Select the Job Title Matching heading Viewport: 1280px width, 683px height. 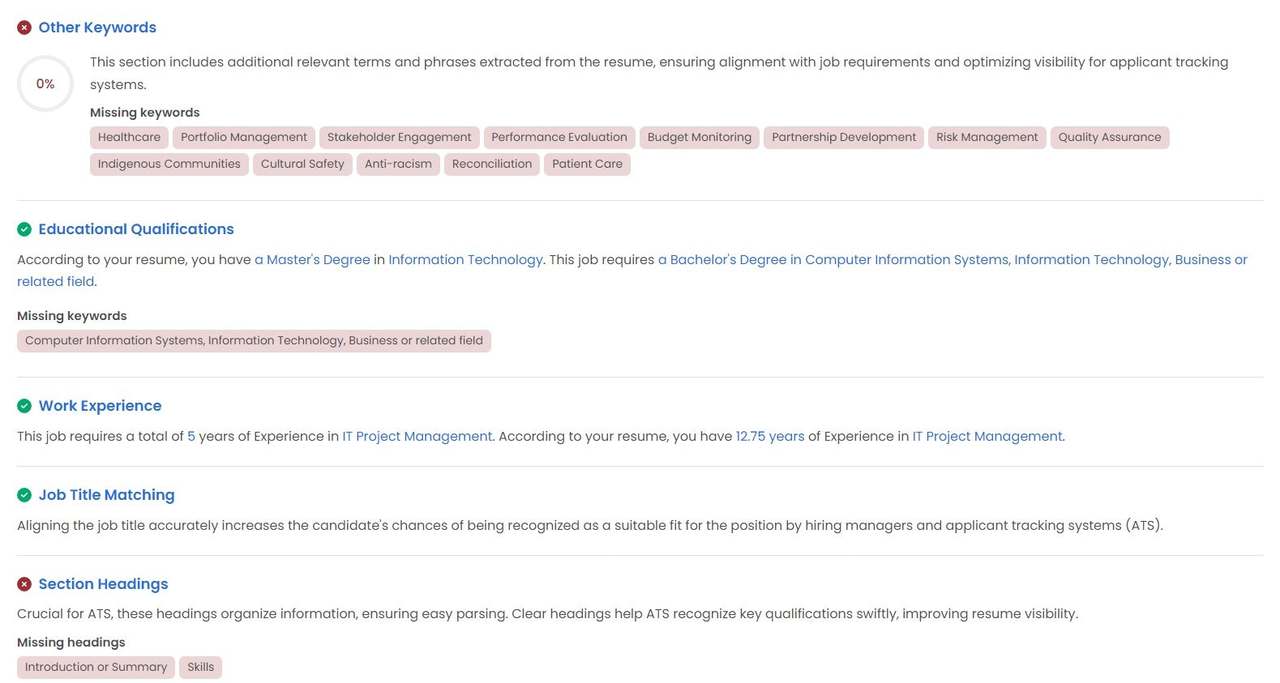click(106, 495)
